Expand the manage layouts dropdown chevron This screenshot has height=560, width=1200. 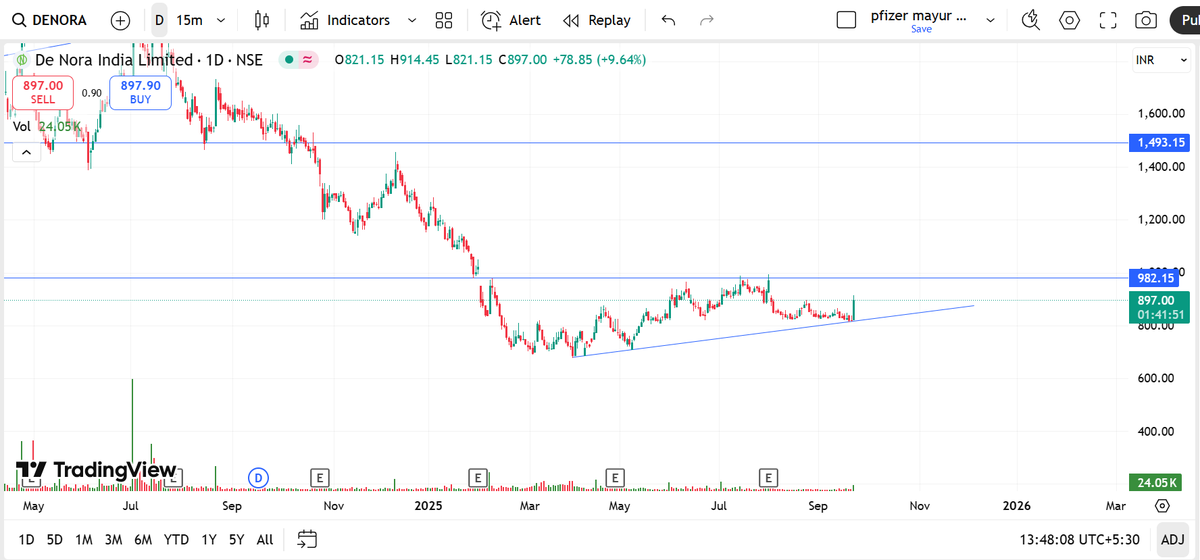pos(991,20)
